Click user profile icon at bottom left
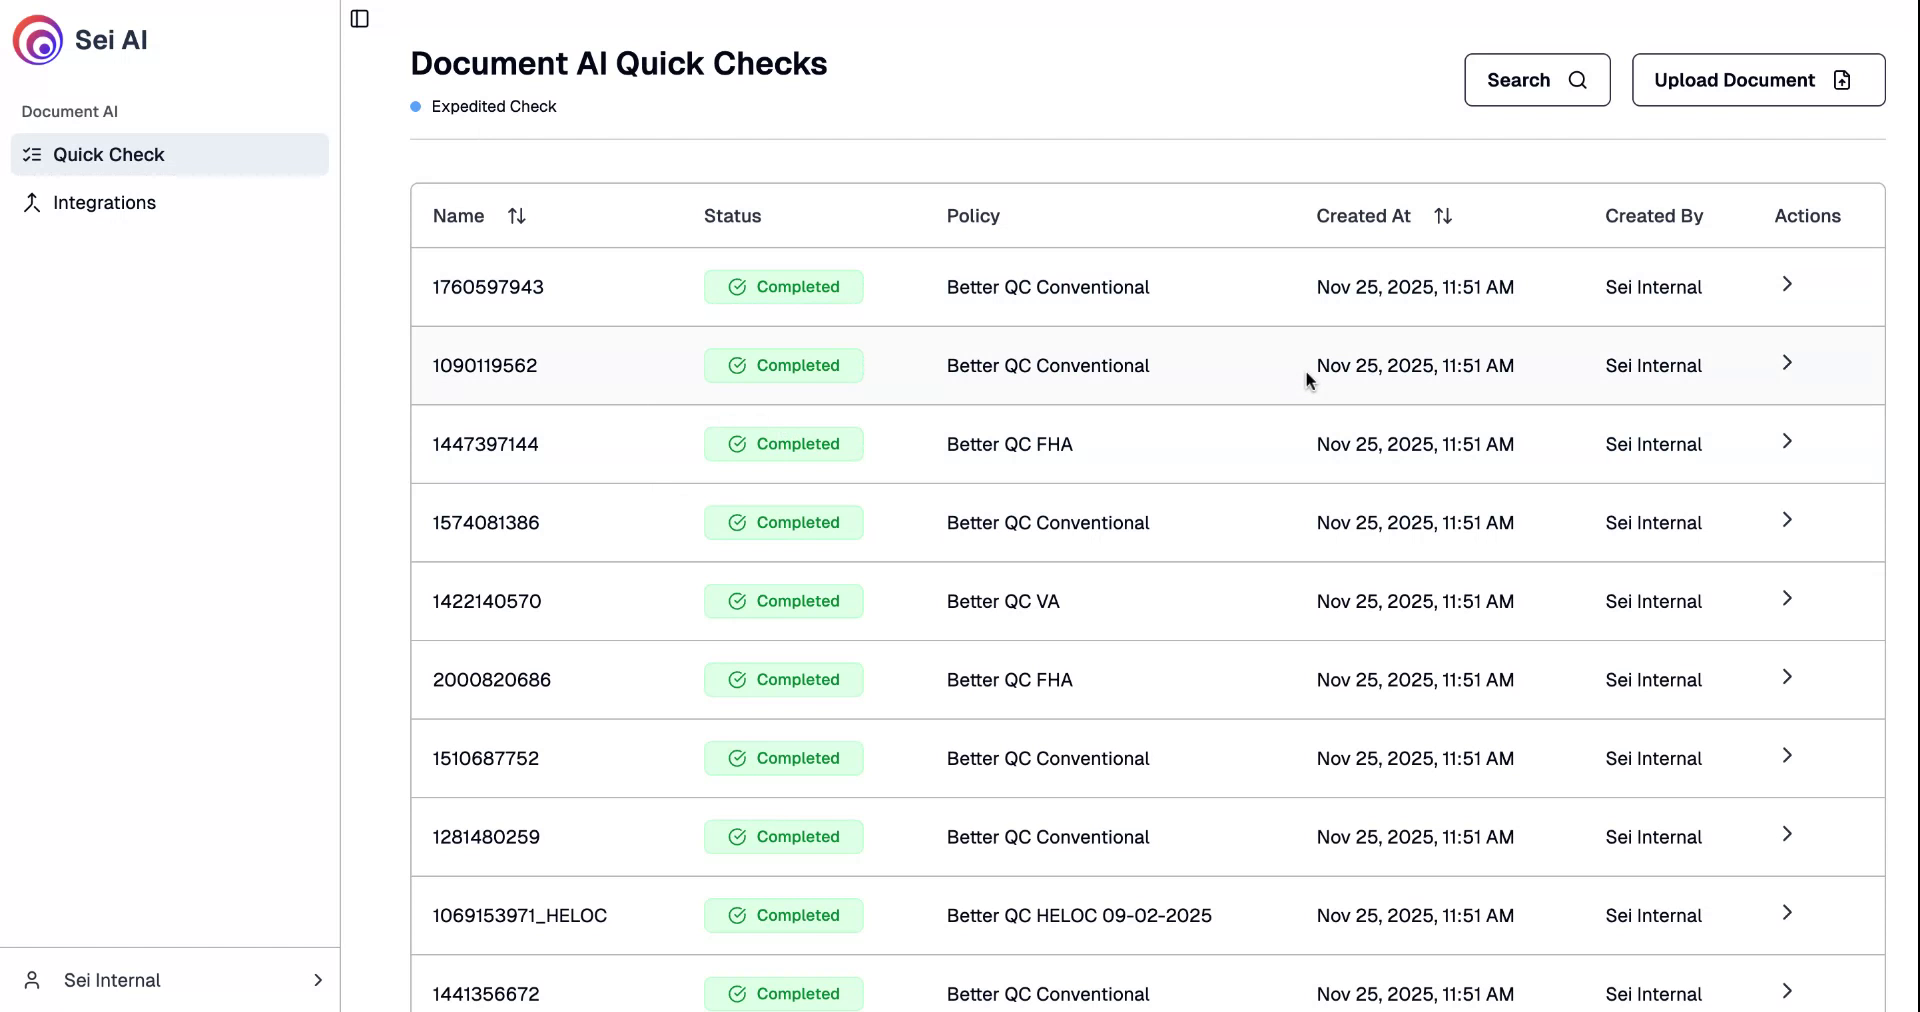1920x1012 pixels. [x=32, y=980]
